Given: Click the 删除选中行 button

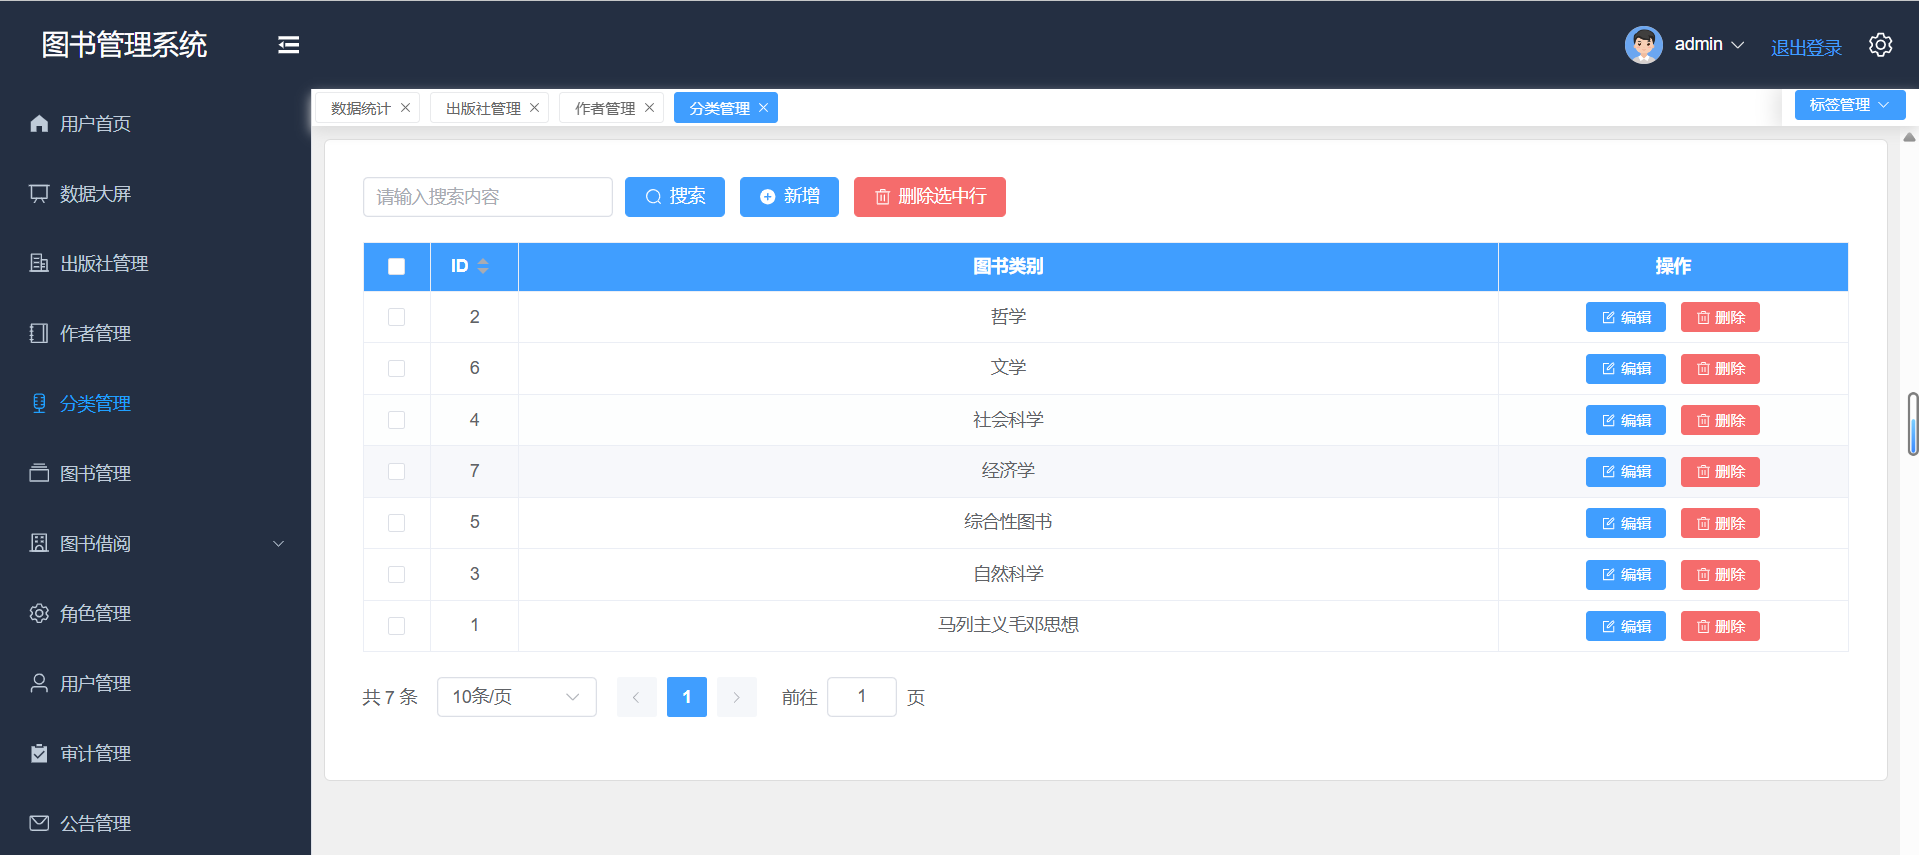Looking at the screenshot, I should 930,197.
